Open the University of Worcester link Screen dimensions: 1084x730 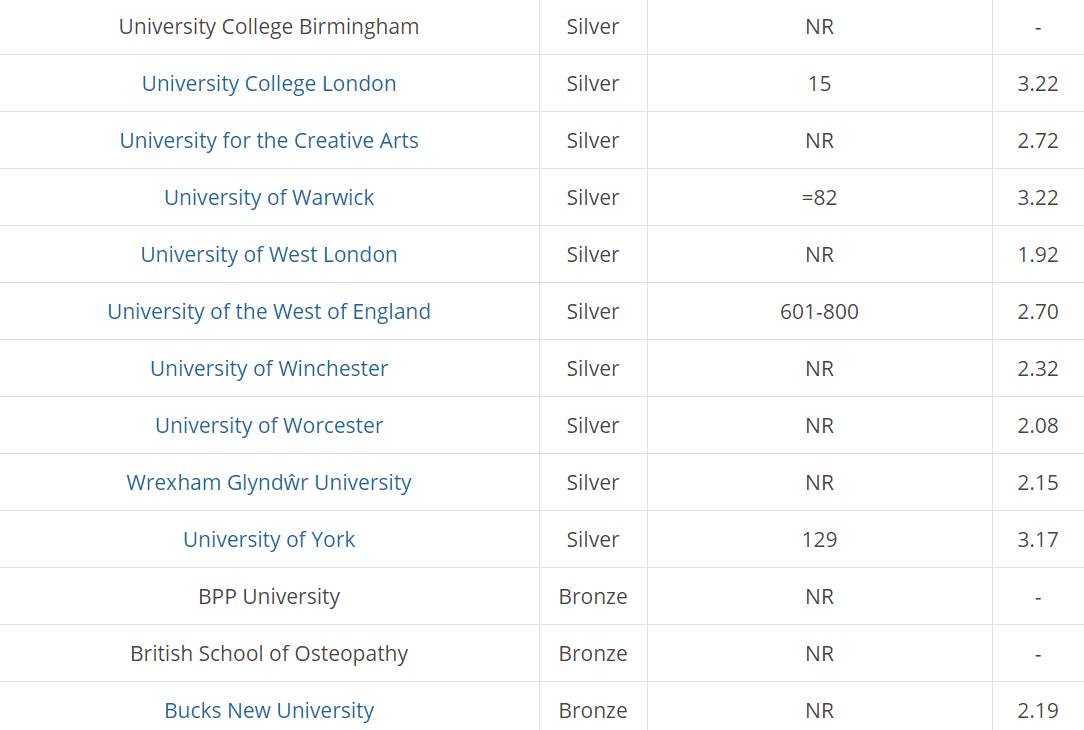tap(269, 426)
